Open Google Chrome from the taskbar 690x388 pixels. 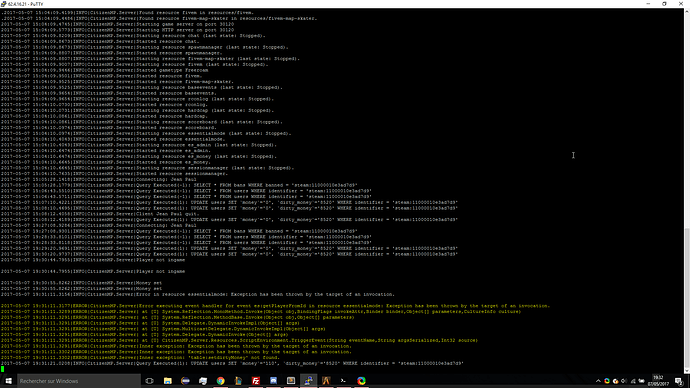(x=220, y=381)
